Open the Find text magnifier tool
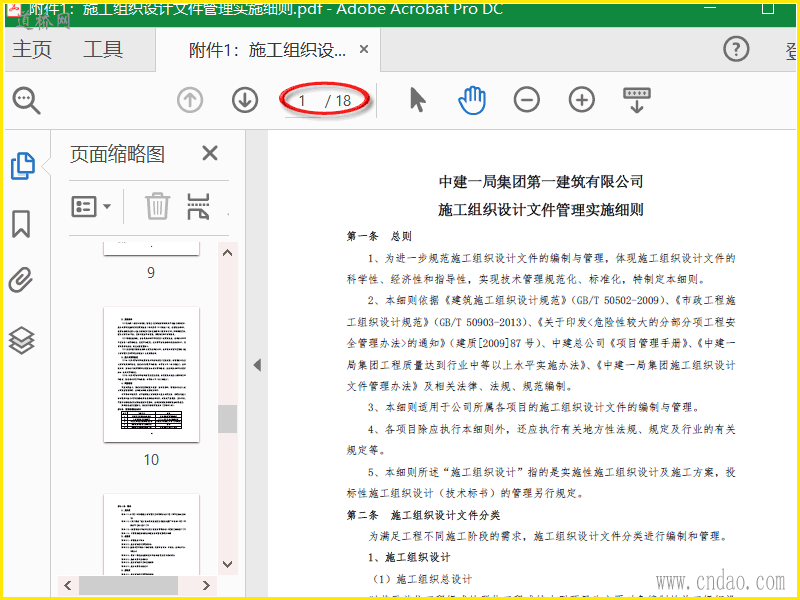The width and height of the screenshot is (800, 600). (26, 101)
